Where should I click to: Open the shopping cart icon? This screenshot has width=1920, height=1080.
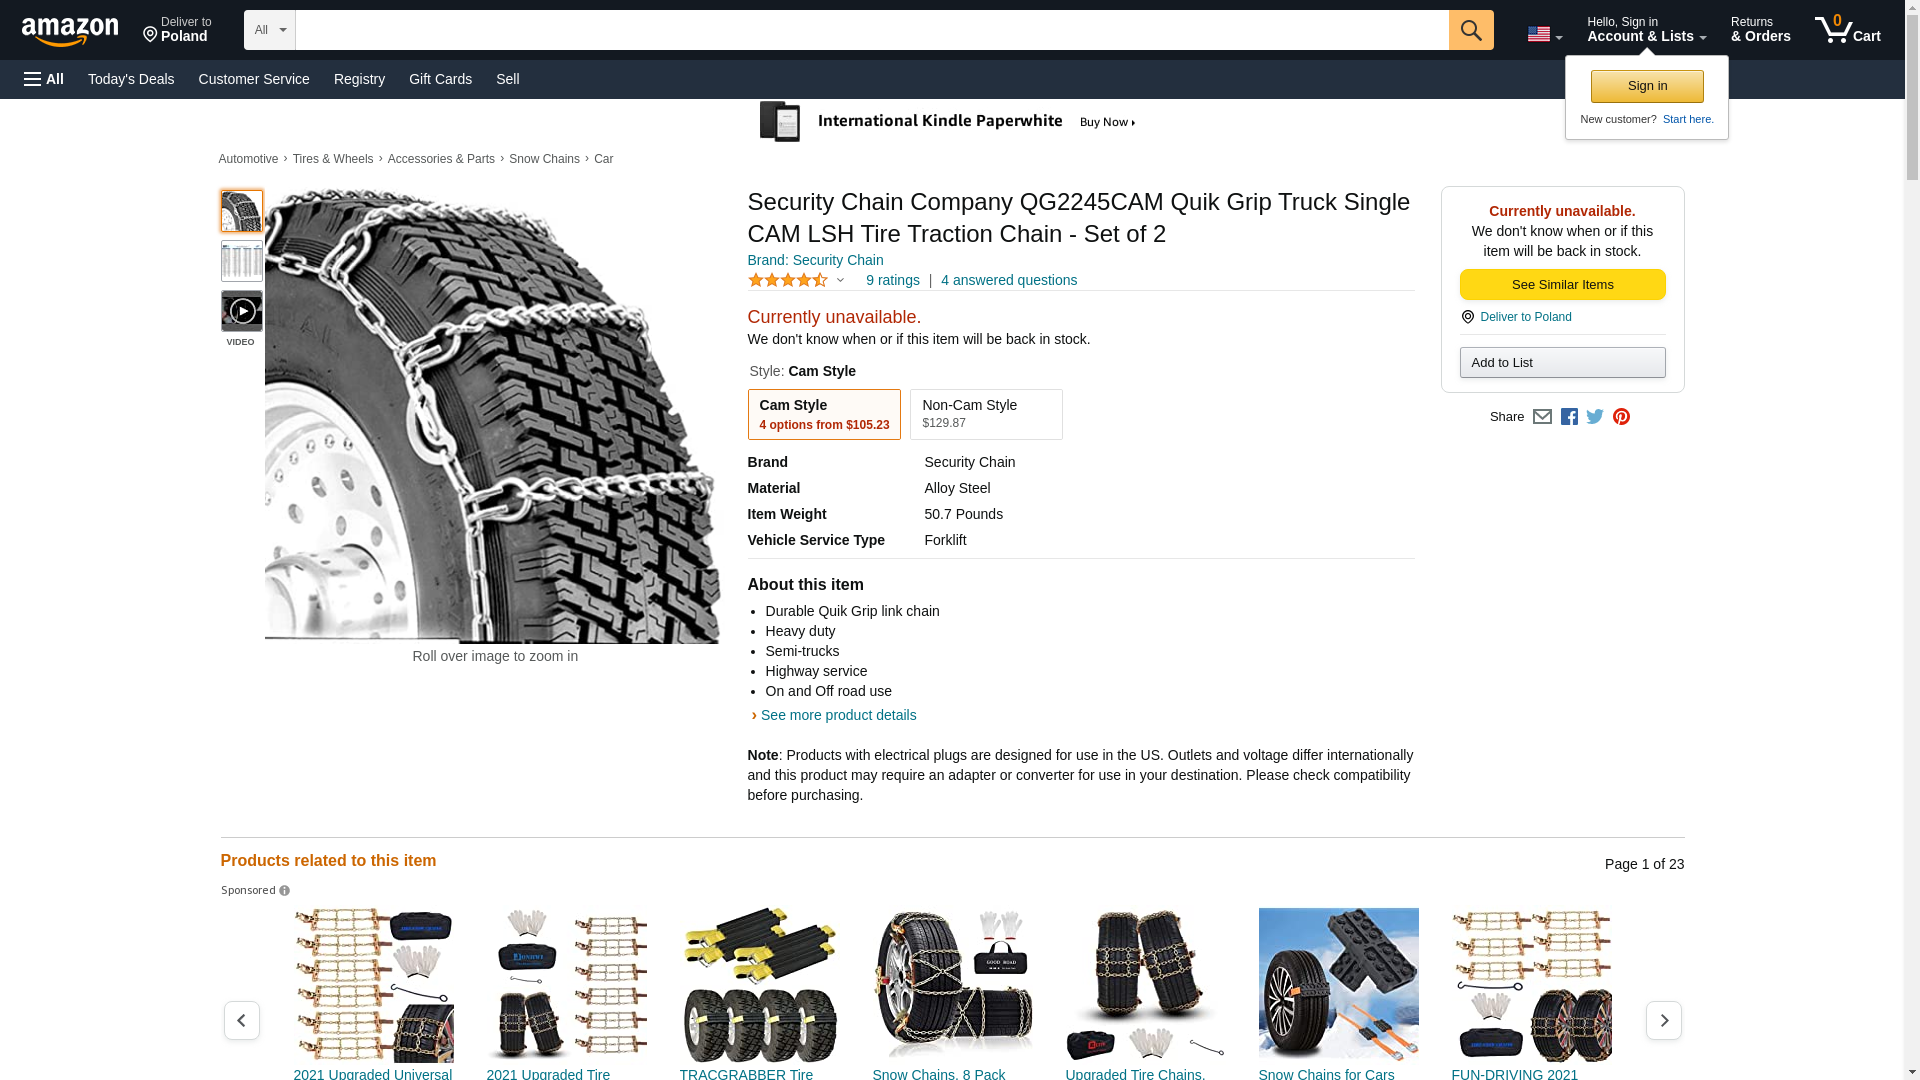point(1847,30)
